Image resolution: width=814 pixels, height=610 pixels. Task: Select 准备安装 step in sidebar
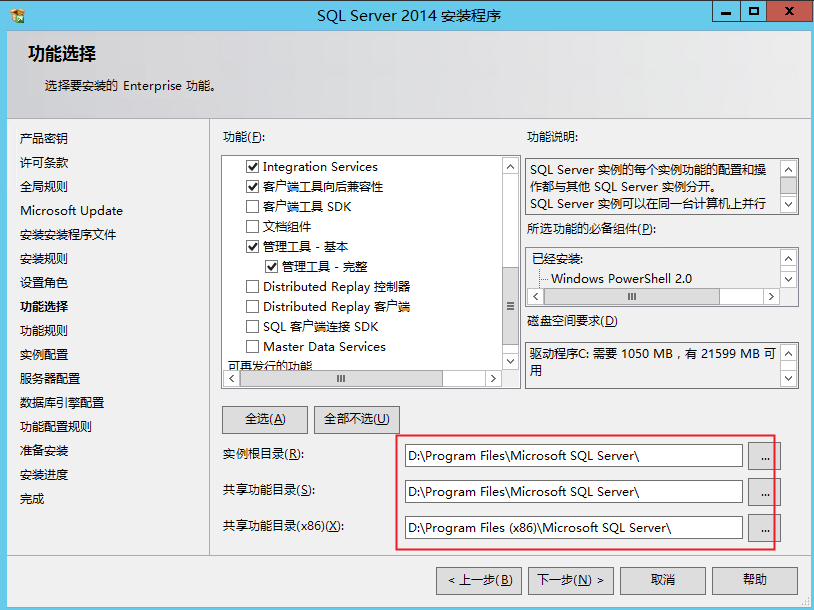click(44, 451)
